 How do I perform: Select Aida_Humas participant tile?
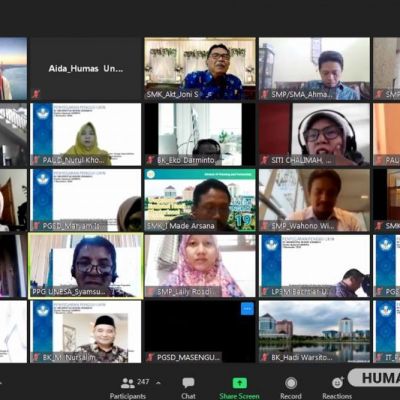pos(86,69)
